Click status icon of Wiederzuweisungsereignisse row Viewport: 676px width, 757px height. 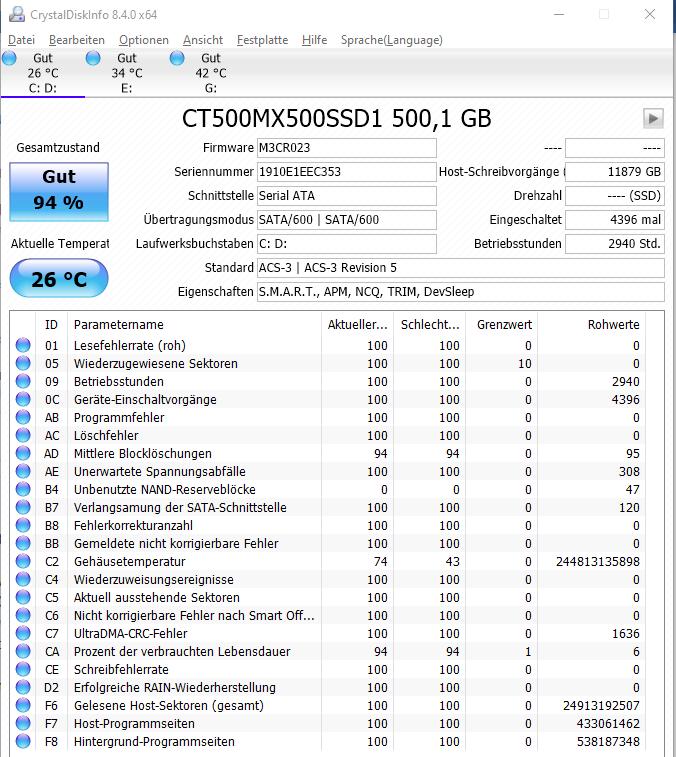23,579
